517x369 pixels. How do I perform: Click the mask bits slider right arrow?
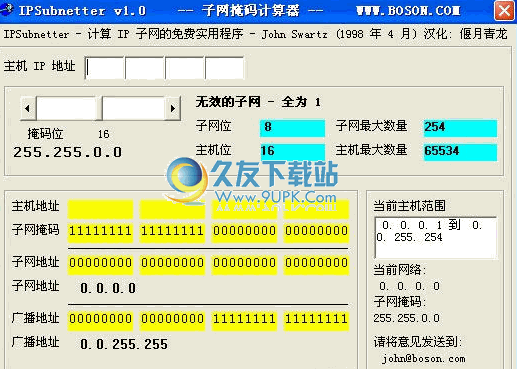coord(173,108)
